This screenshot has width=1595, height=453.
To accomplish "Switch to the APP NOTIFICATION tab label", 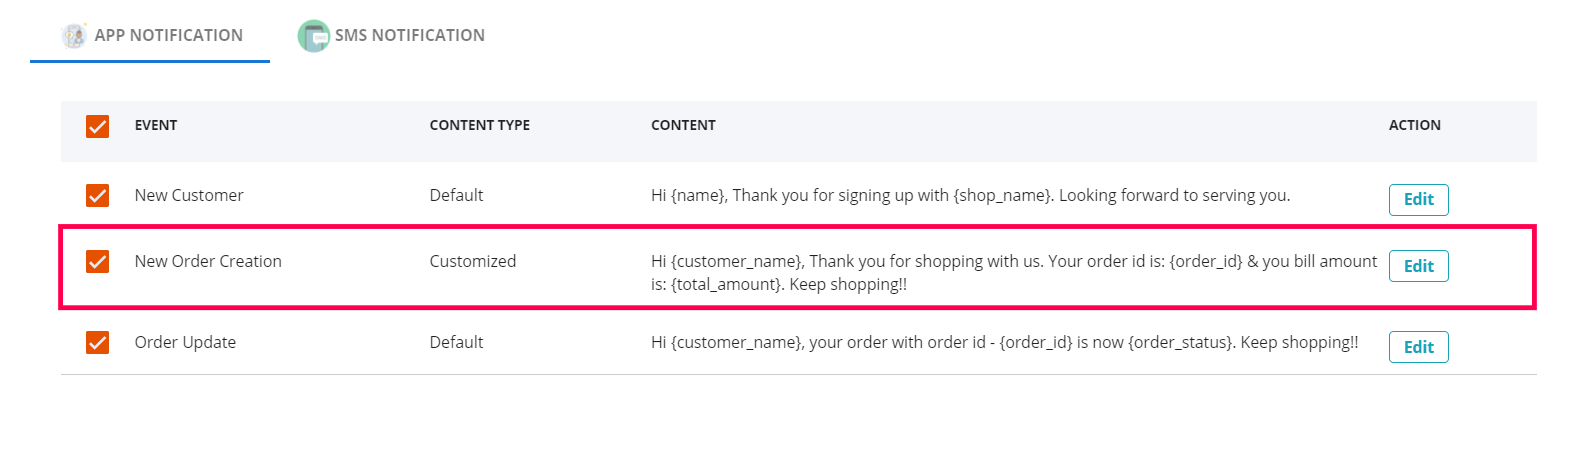I will (x=168, y=36).
